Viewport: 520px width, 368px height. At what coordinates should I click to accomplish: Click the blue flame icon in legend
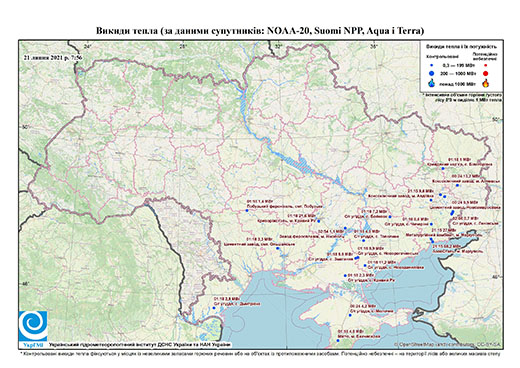tap(432, 83)
